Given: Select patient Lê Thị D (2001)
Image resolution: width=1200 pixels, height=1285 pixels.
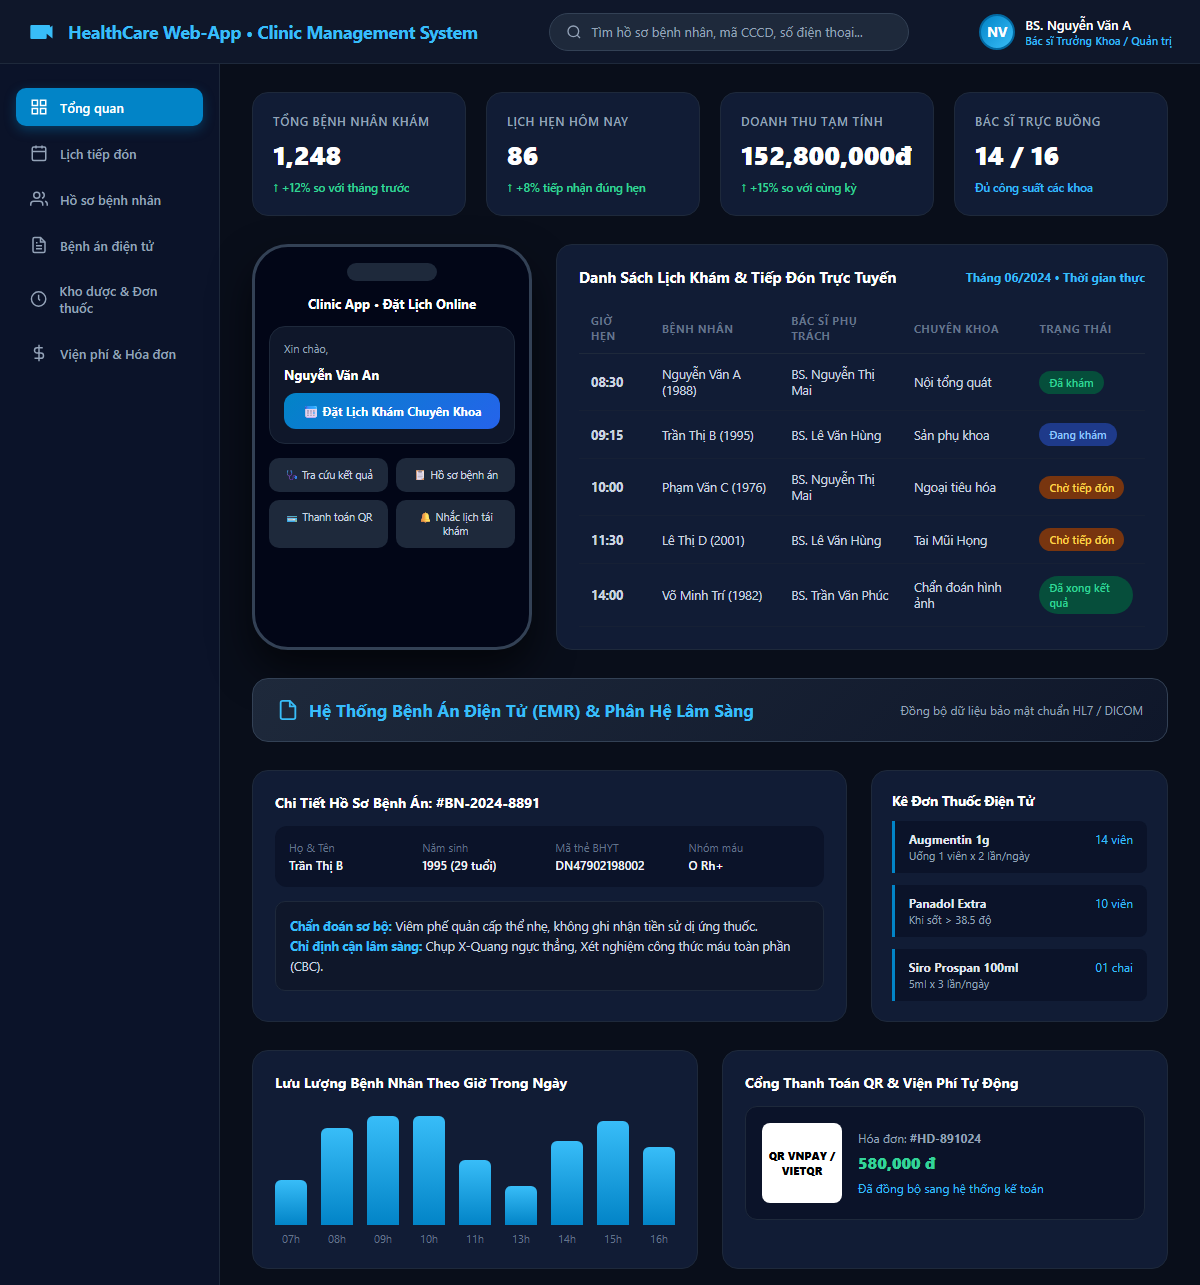Looking at the screenshot, I should (703, 540).
